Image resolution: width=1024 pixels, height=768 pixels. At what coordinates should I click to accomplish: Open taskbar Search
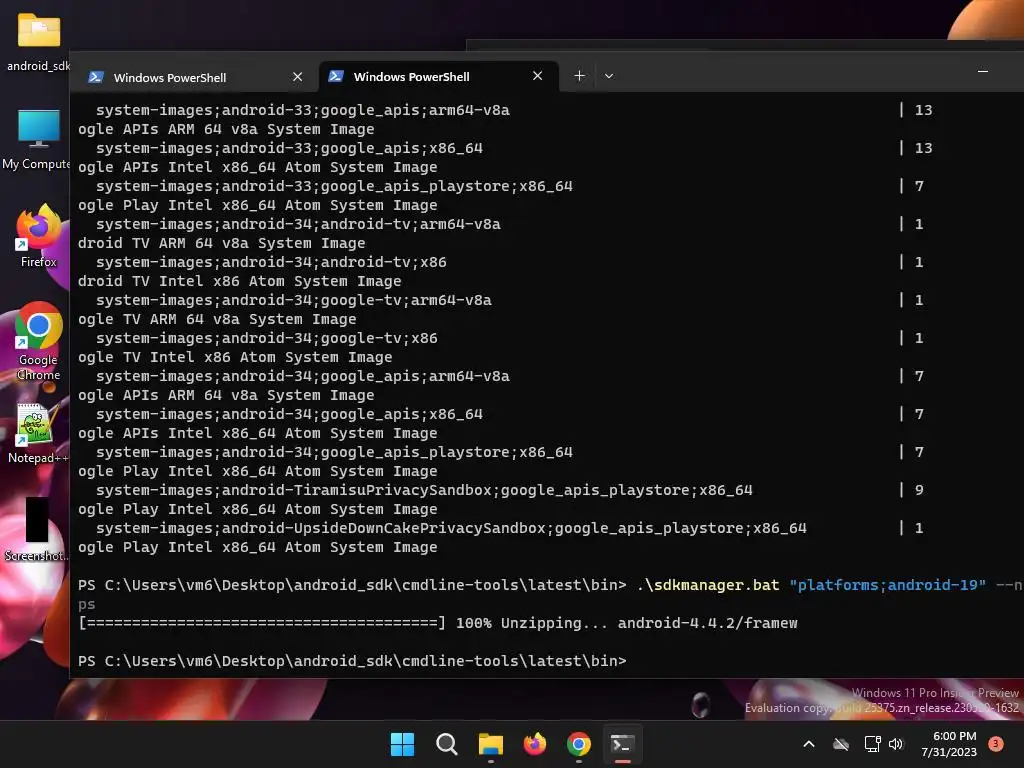tap(447, 744)
